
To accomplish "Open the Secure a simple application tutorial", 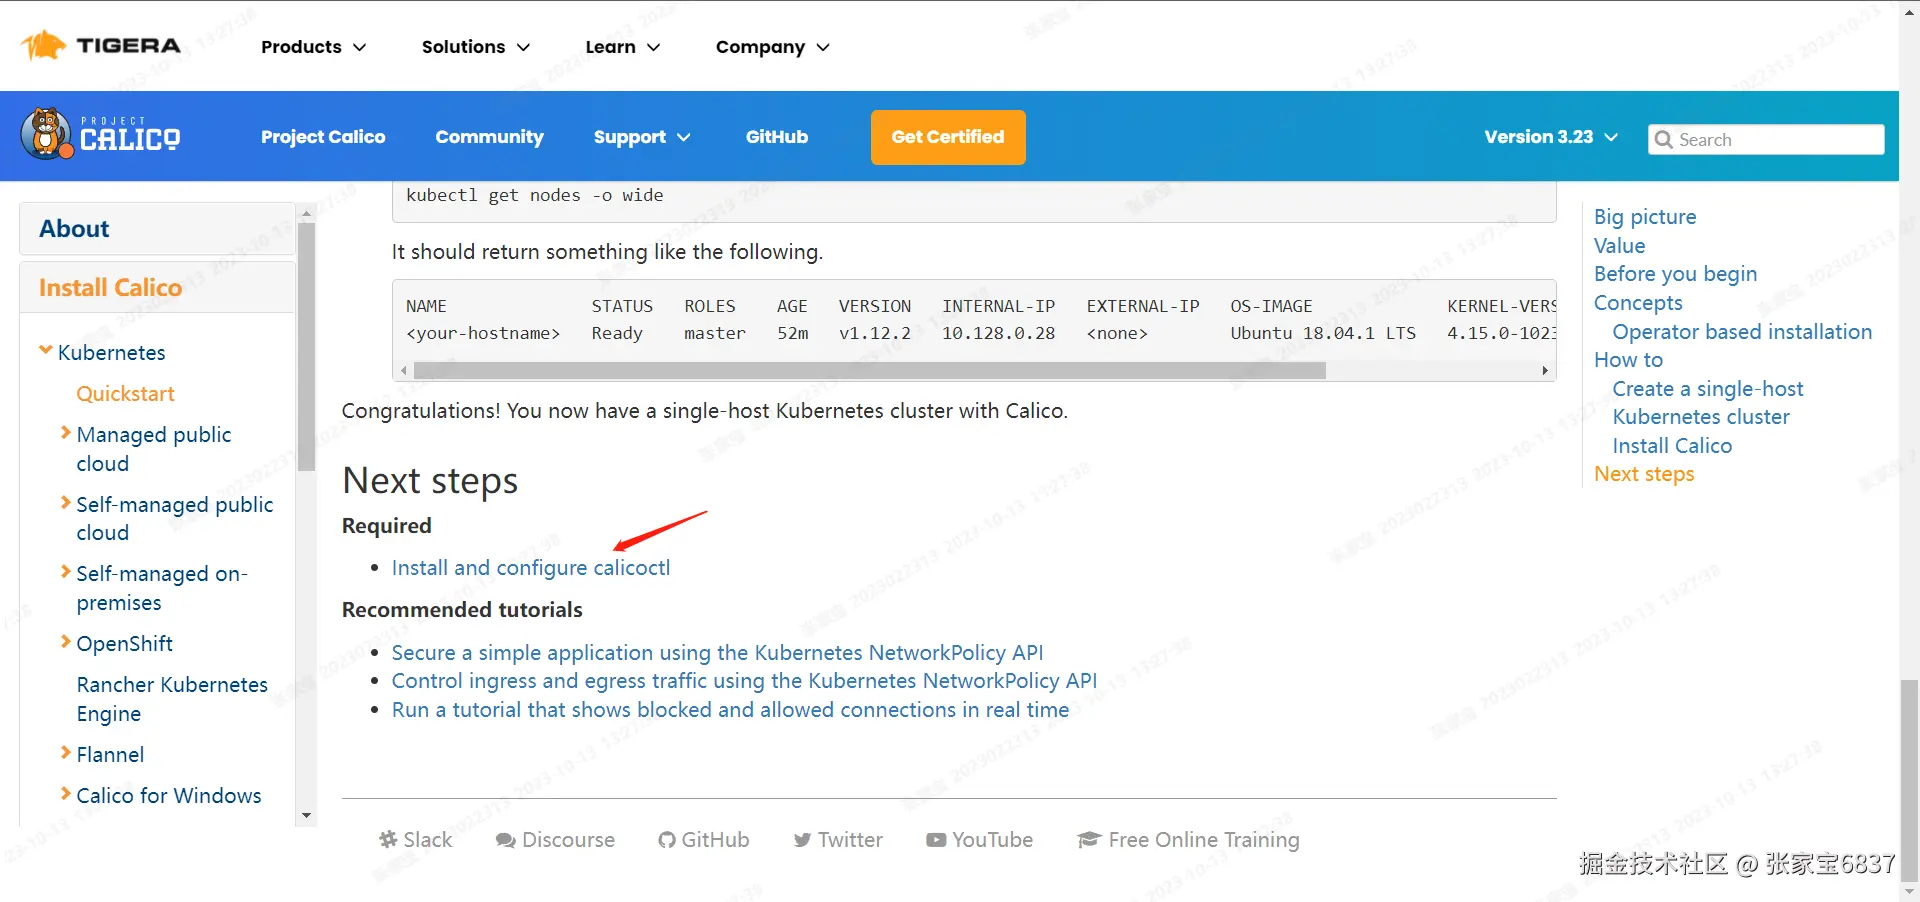I will (717, 653).
